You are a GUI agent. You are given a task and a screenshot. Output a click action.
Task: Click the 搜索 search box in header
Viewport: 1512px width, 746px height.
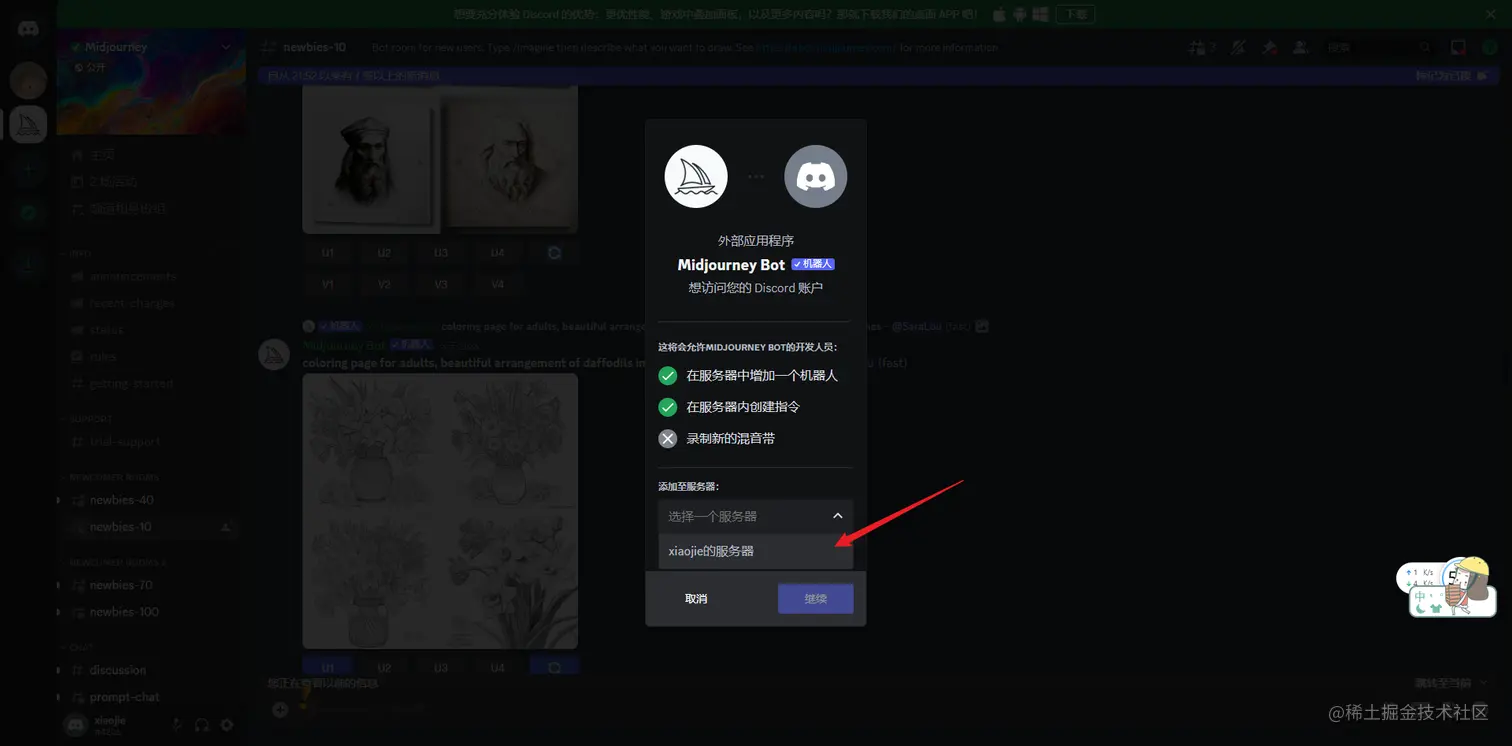pyautogui.click(x=1378, y=47)
